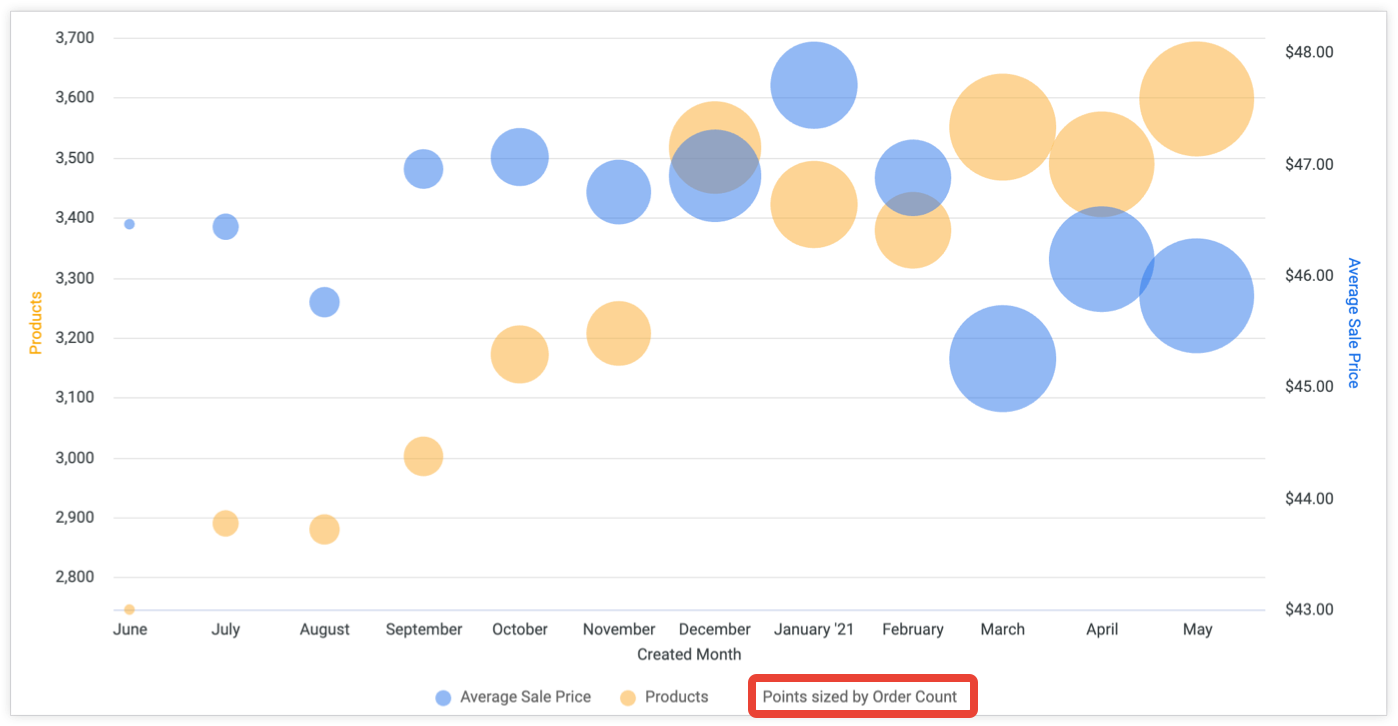Click the blue March Average Sale Price bubble
This screenshot has height=726, width=1398.
[1002, 358]
